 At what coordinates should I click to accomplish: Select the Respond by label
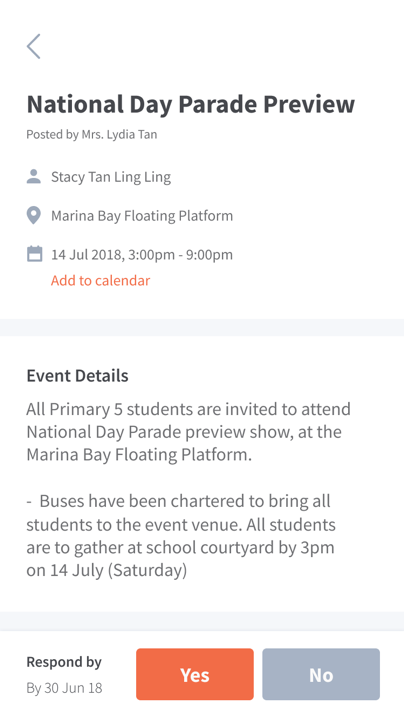pyautogui.click(x=64, y=662)
